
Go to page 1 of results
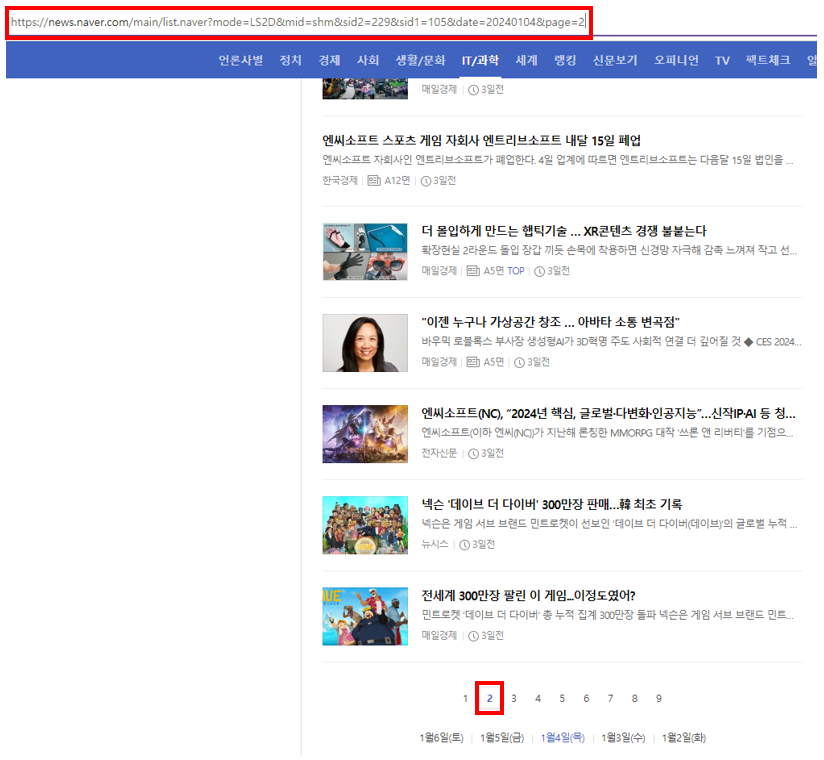465,699
